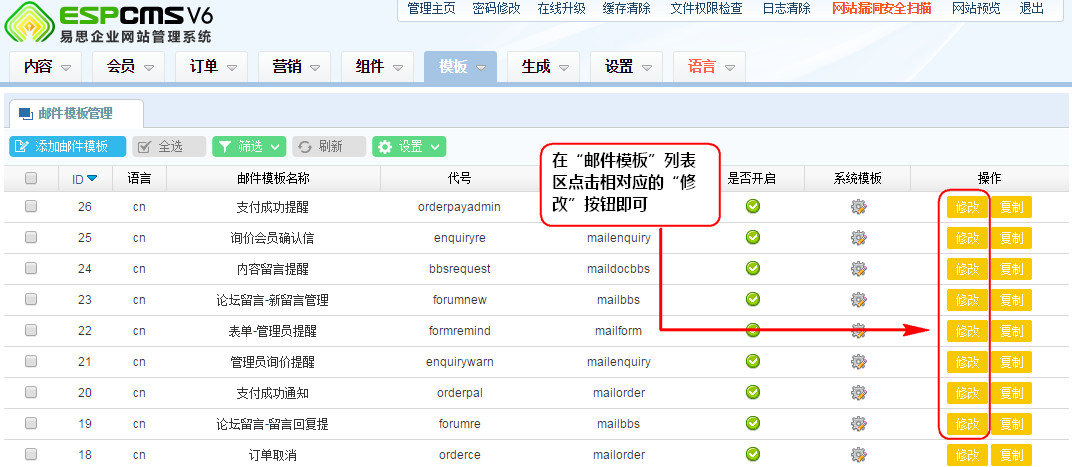Toggle enabled status for 询价会员确认信 row

pyautogui.click(x=753, y=237)
